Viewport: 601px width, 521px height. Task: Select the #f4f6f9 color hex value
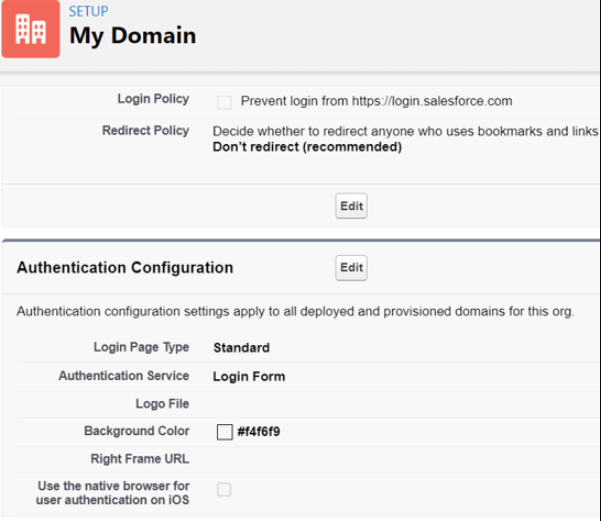click(260, 432)
